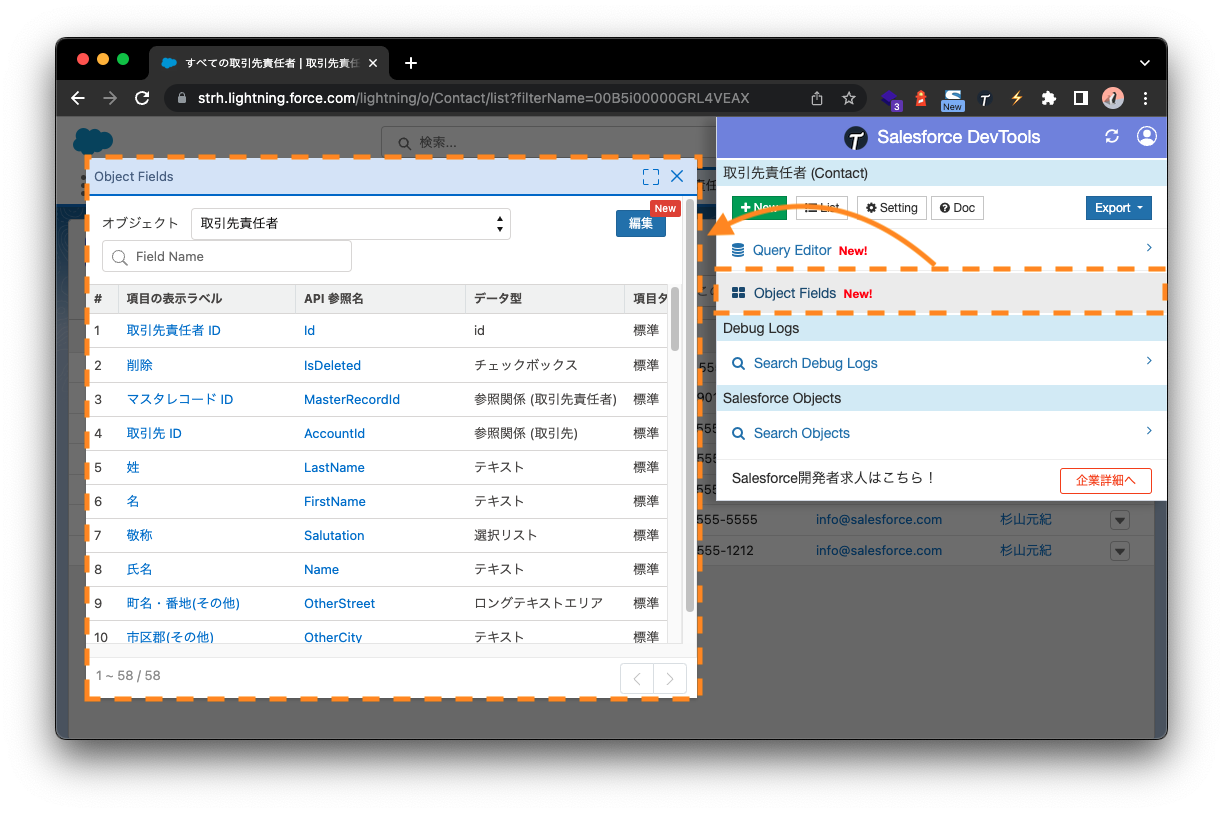Click the 編集 edit button
Viewport: 1223px width, 813px height.
click(x=640, y=223)
